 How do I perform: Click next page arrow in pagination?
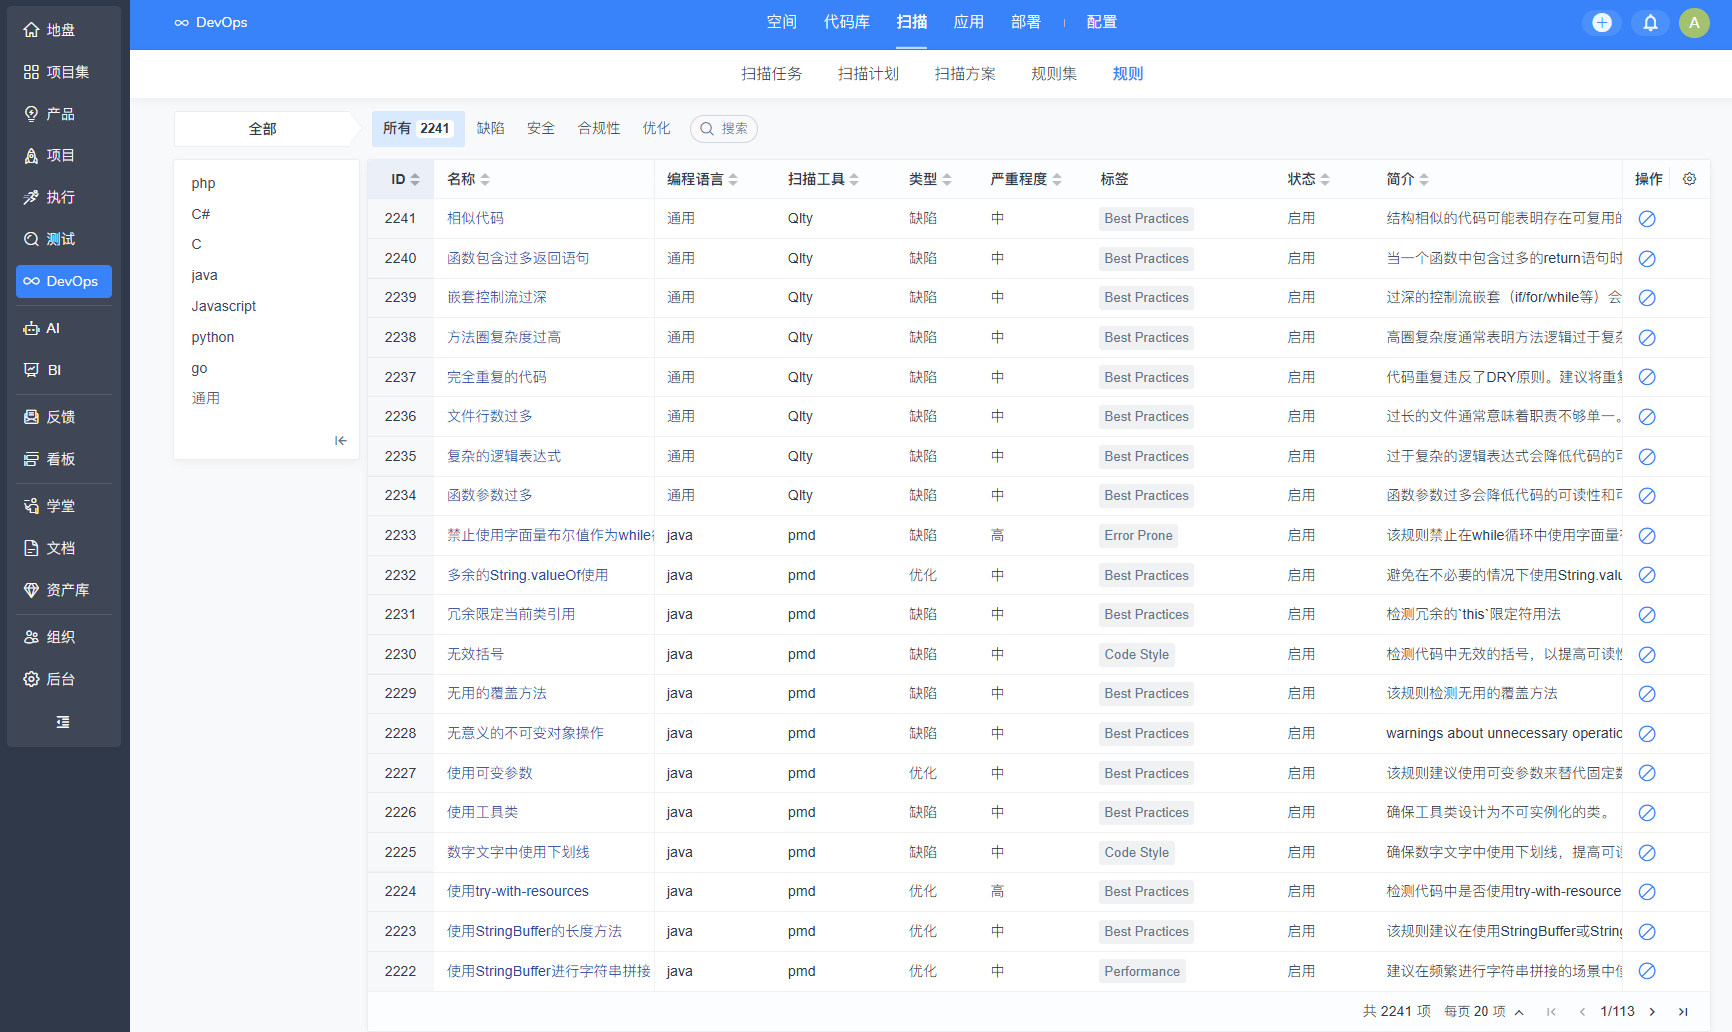(1653, 1012)
